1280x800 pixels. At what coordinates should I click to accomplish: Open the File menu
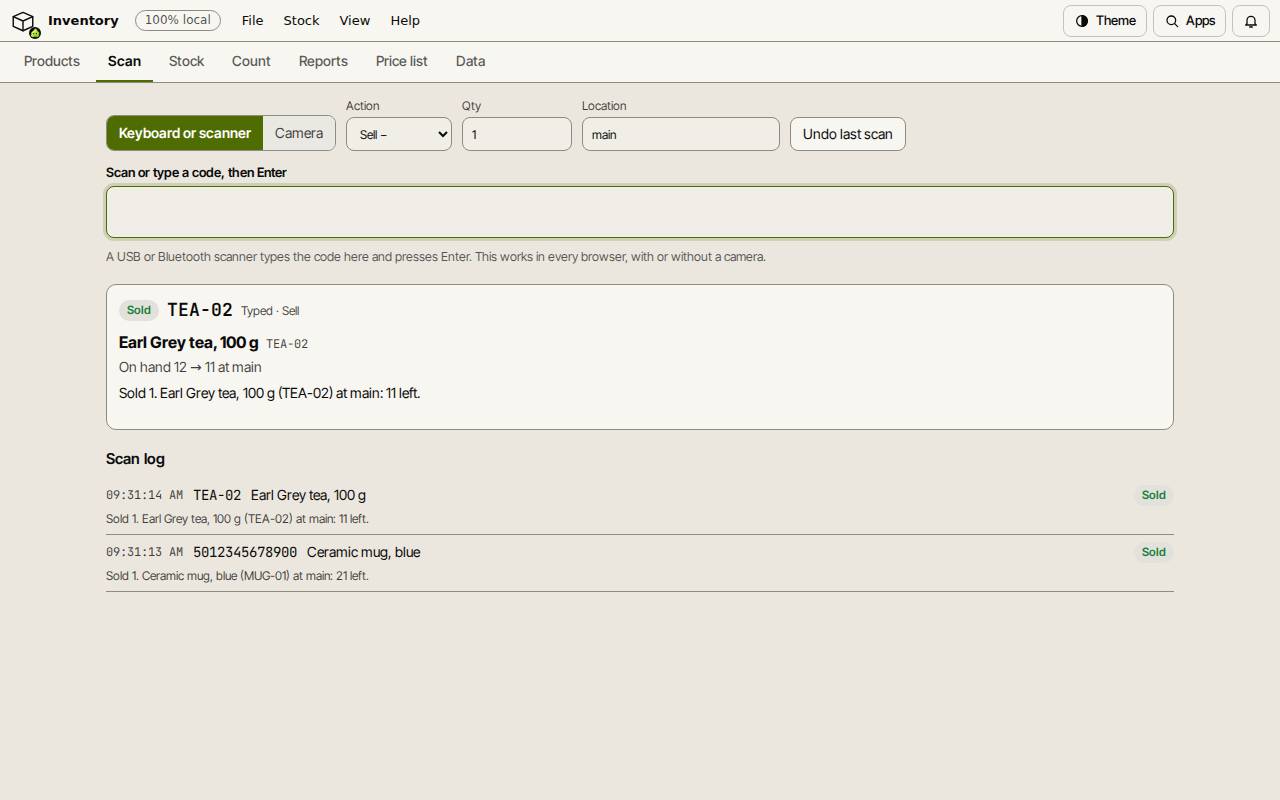click(x=253, y=20)
